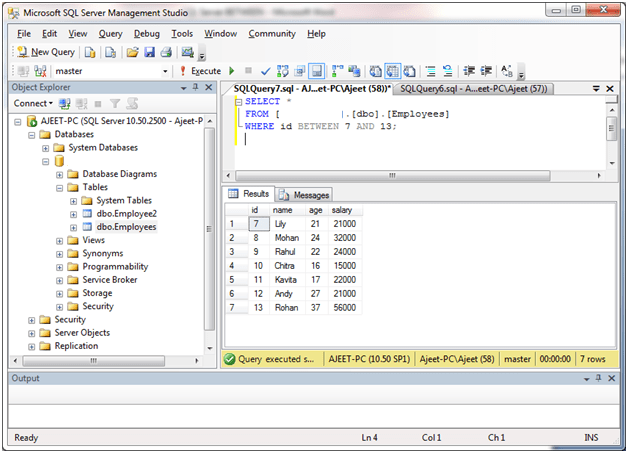Pin the Output panel
The height and width of the screenshot is (453, 628).
[x=598, y=378]
